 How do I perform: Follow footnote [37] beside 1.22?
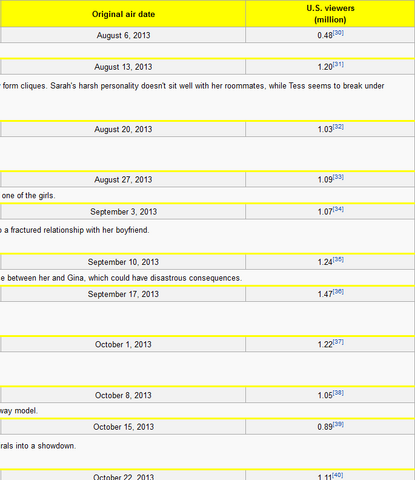pyautogui.click(x=338, y=342)
